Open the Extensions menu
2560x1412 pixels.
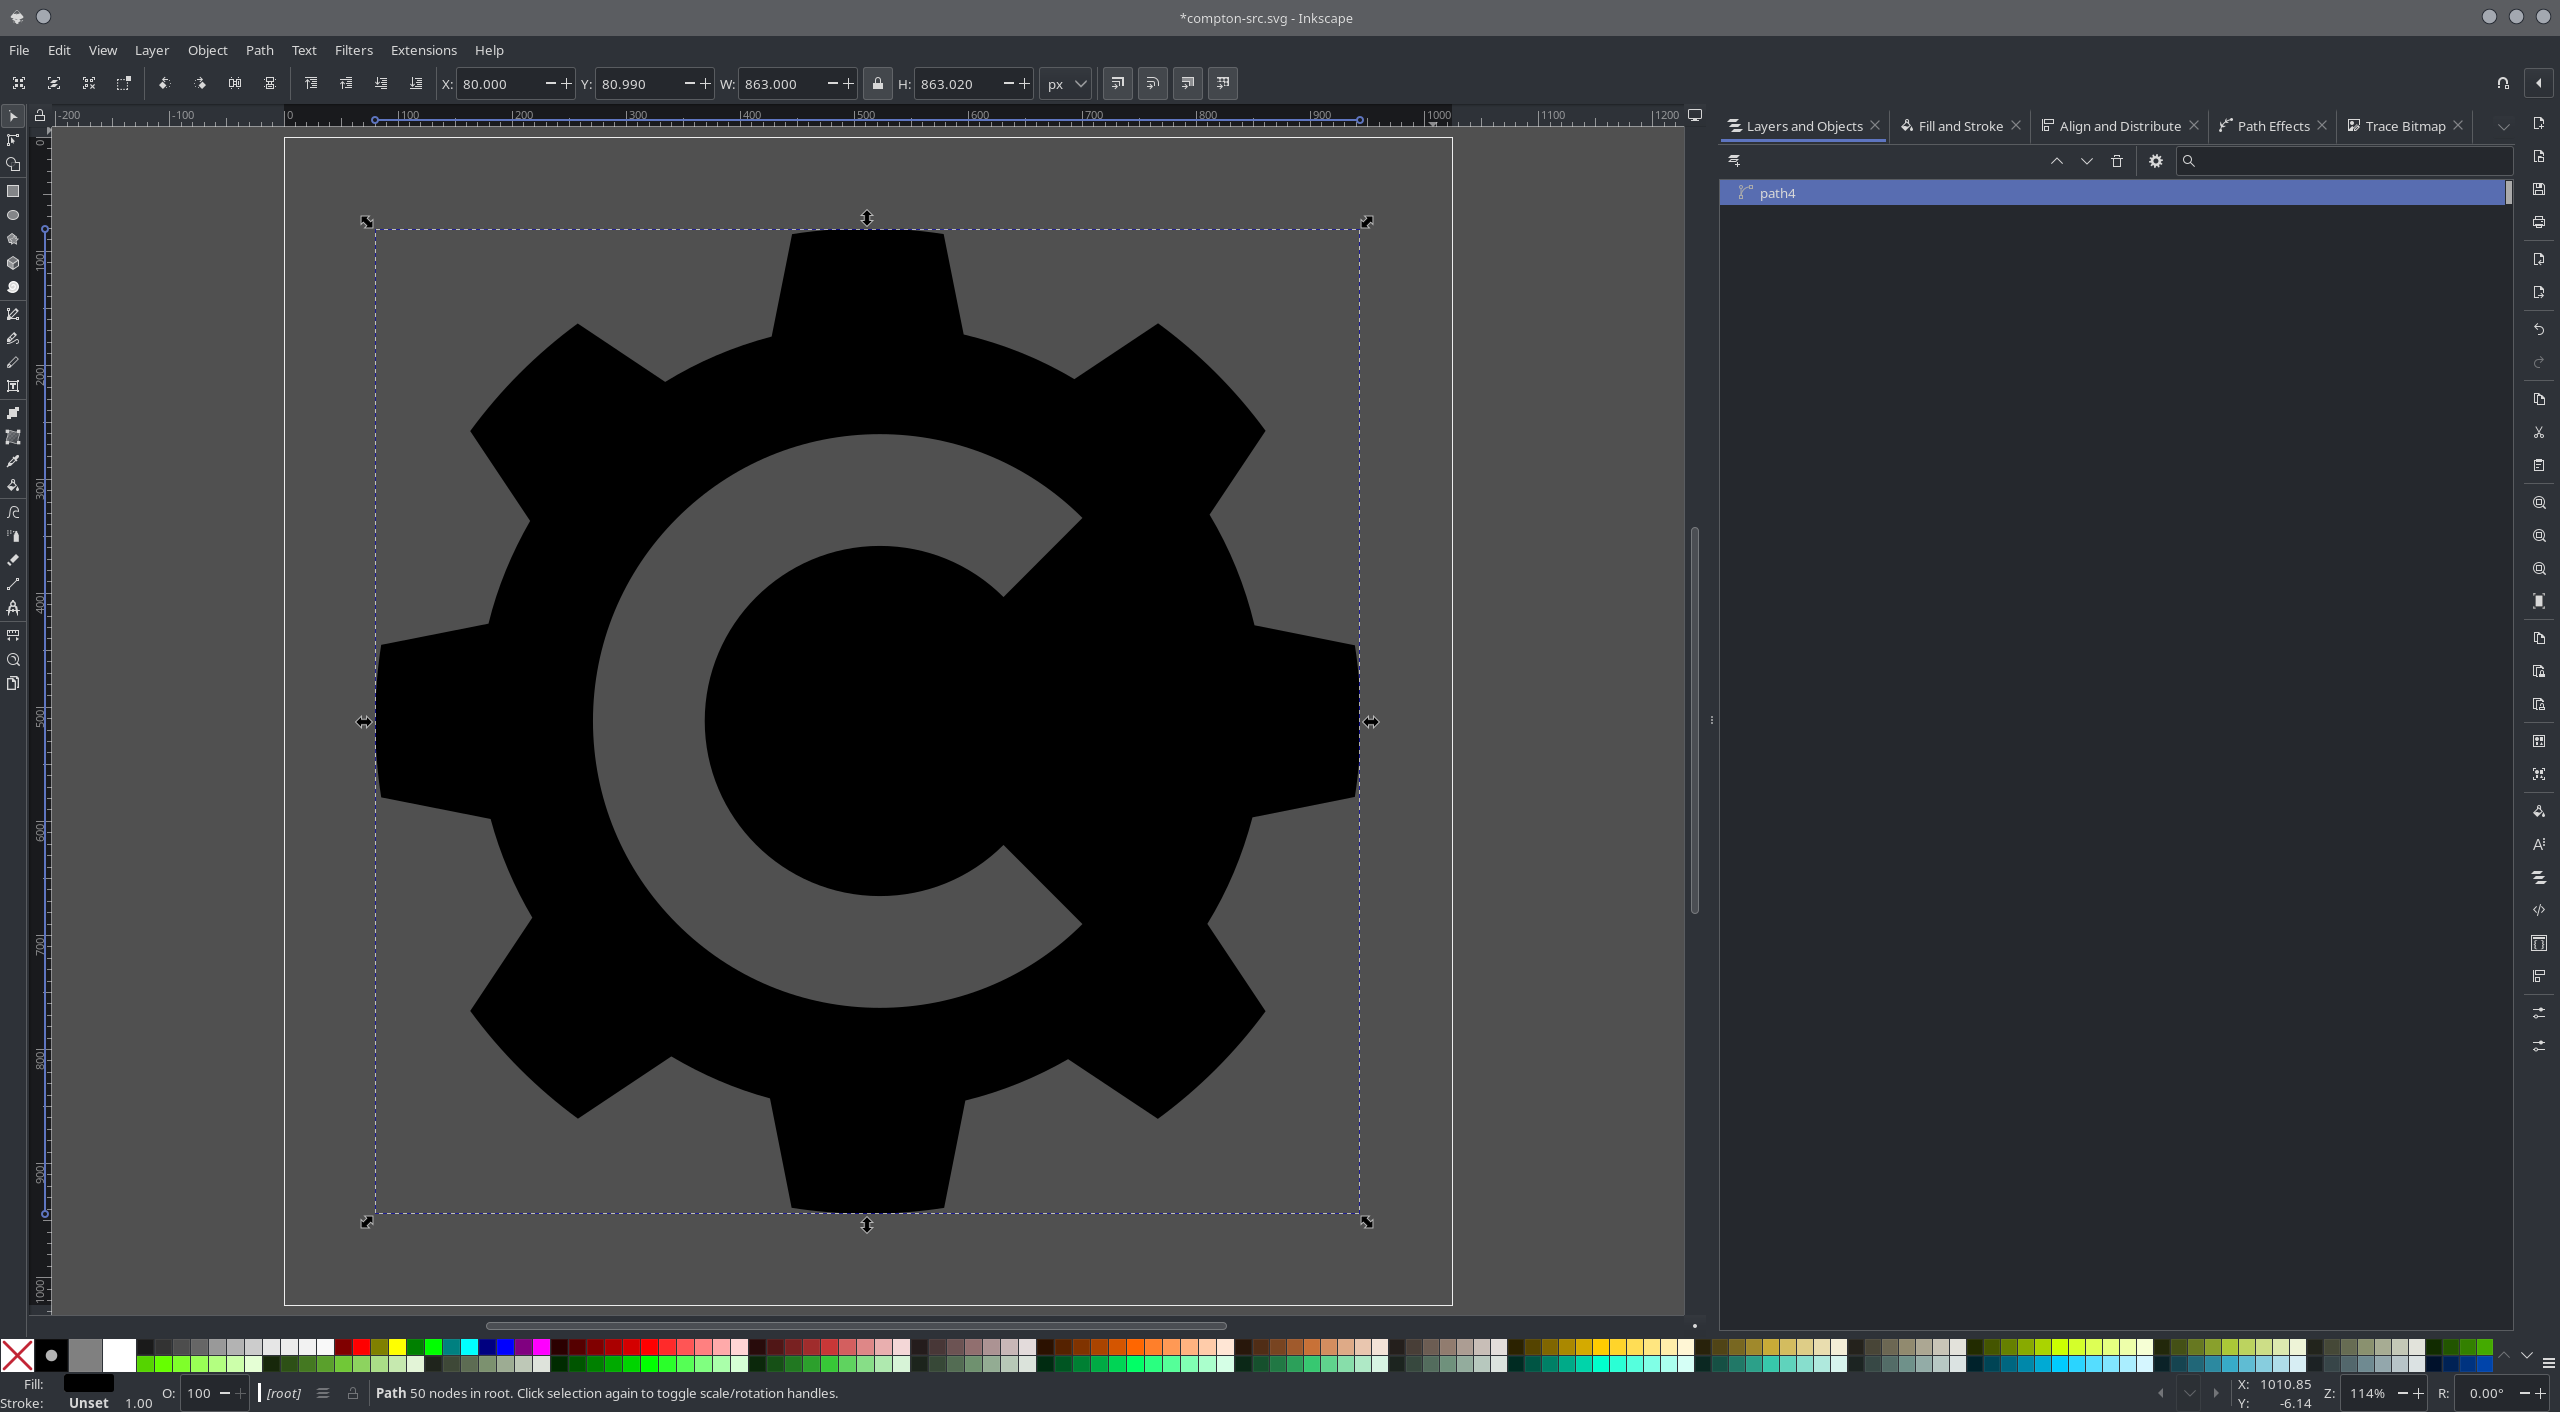tap(423, 50)
